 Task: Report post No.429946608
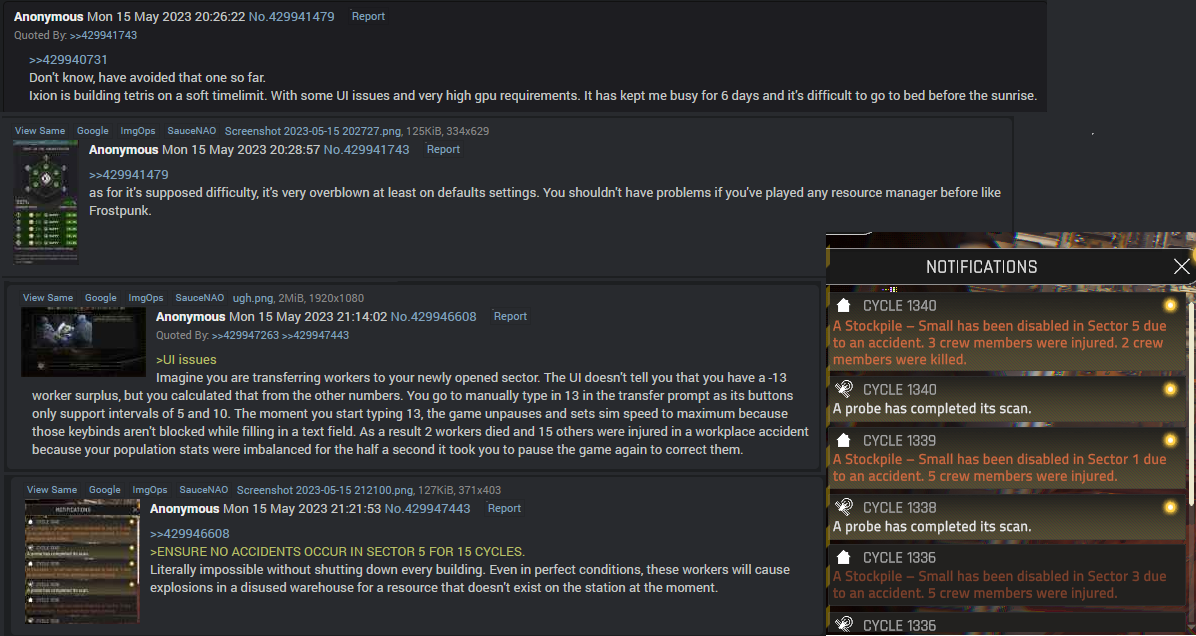(510, 316)
